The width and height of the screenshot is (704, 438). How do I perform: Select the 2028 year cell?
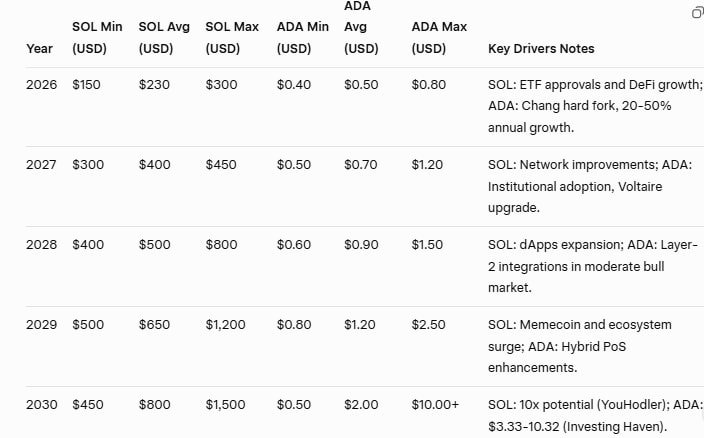pos(41,245)
